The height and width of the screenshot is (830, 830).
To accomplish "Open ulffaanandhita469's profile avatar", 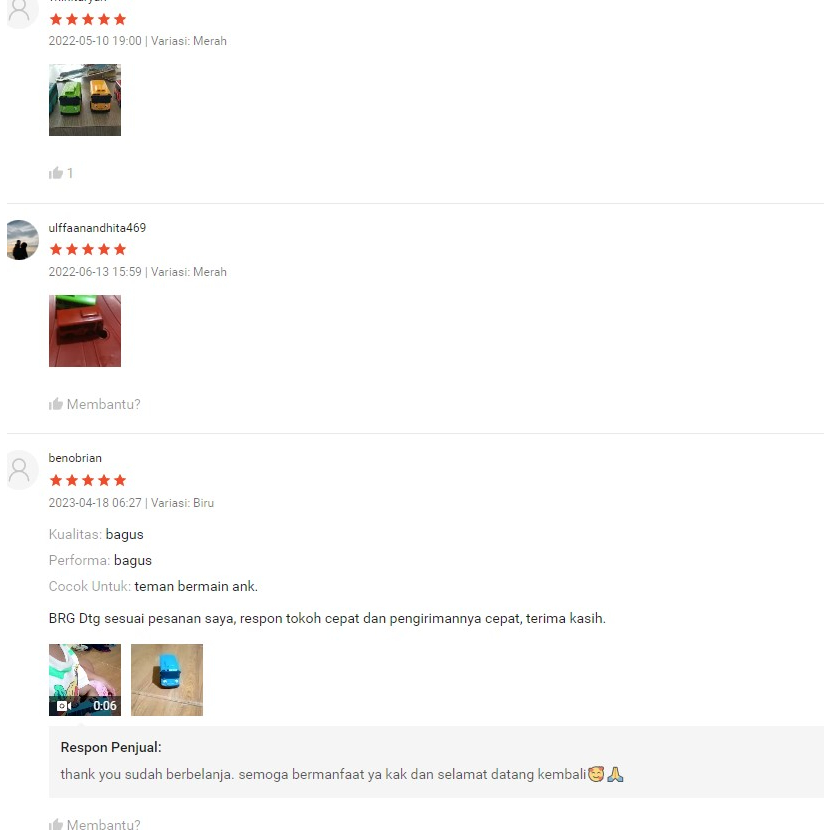I will click(22, 240).
